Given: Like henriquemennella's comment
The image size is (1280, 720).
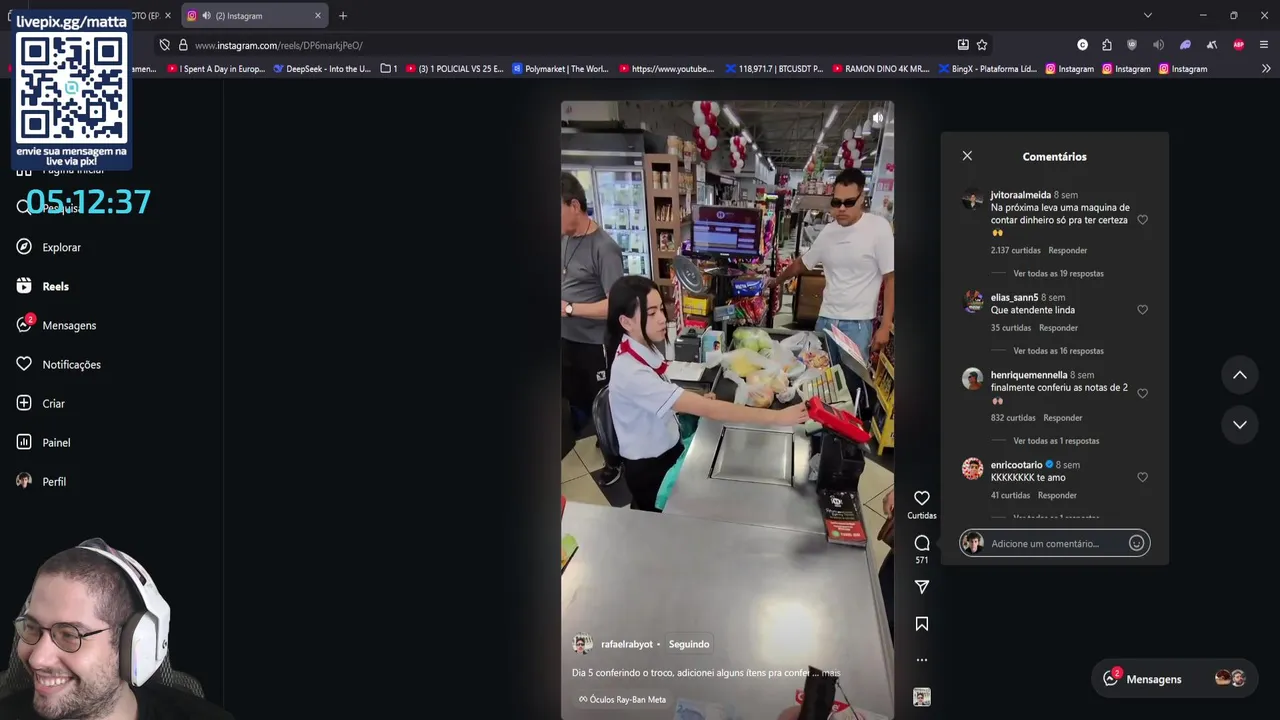Looking at the screenshot, I should tap(1142, 393).
